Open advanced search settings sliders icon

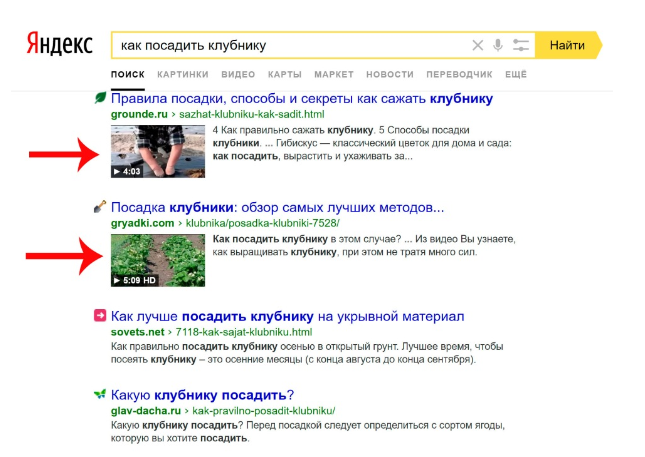tap(520, 45)
